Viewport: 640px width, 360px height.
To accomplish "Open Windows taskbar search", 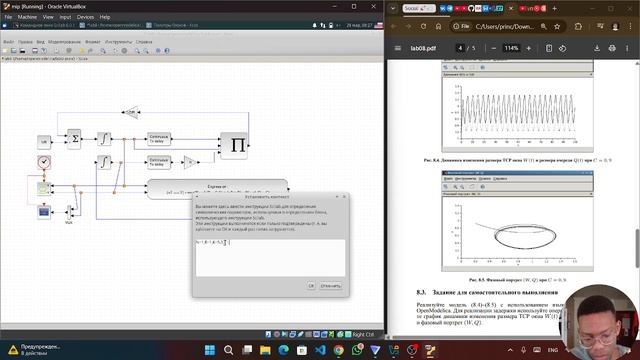I will [229, 350].
